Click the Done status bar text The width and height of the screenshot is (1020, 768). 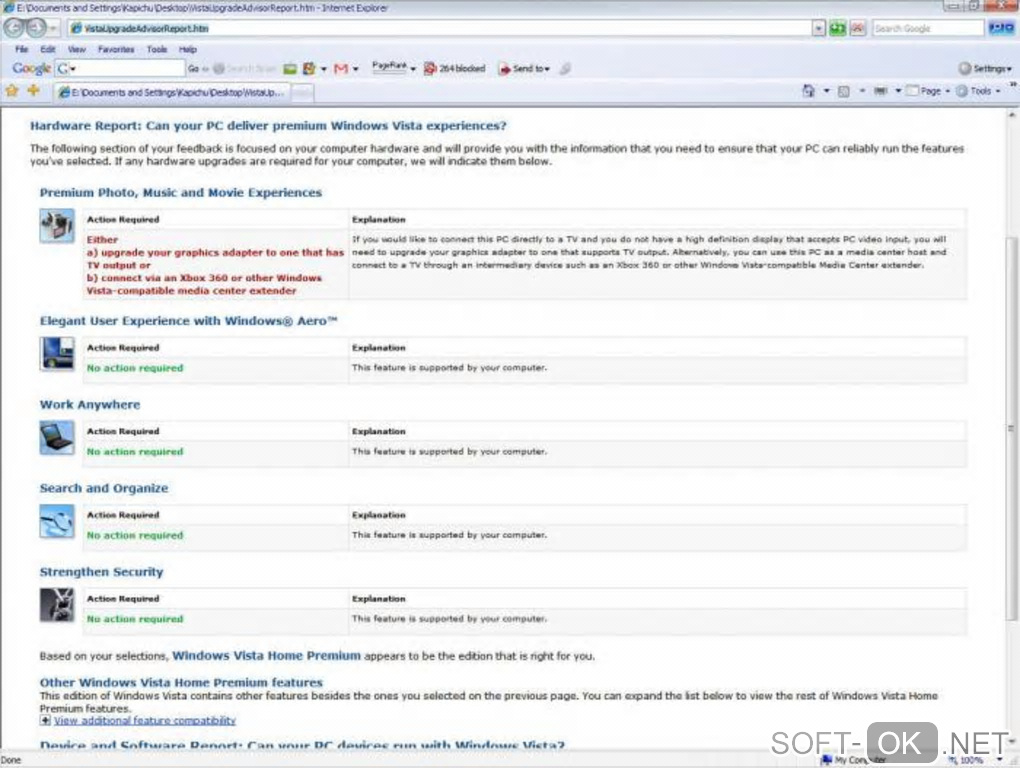click(11, 760)
